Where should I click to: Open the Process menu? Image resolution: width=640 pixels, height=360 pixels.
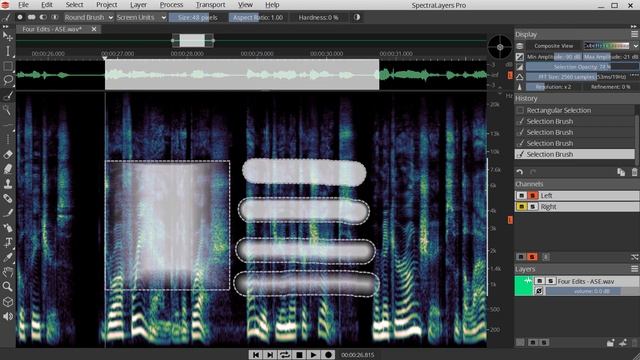(x=171, y=5)
